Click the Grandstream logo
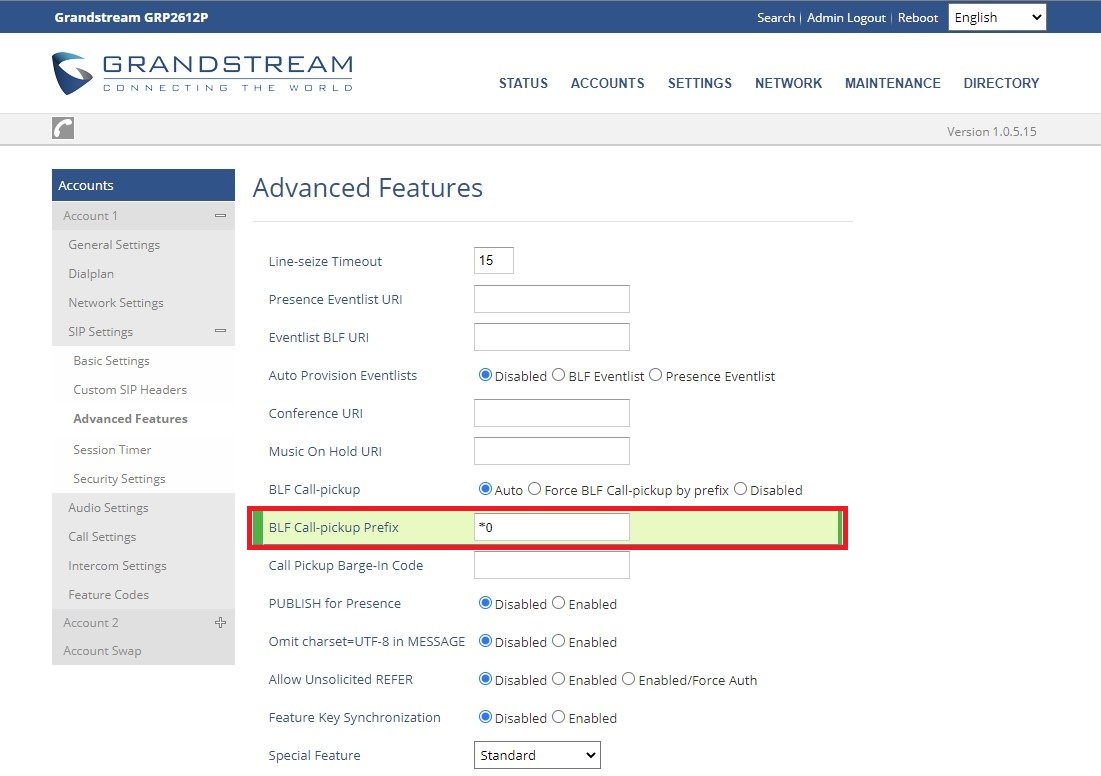The width and height of the screenshot is (1101, 776). tap(202, 74)
